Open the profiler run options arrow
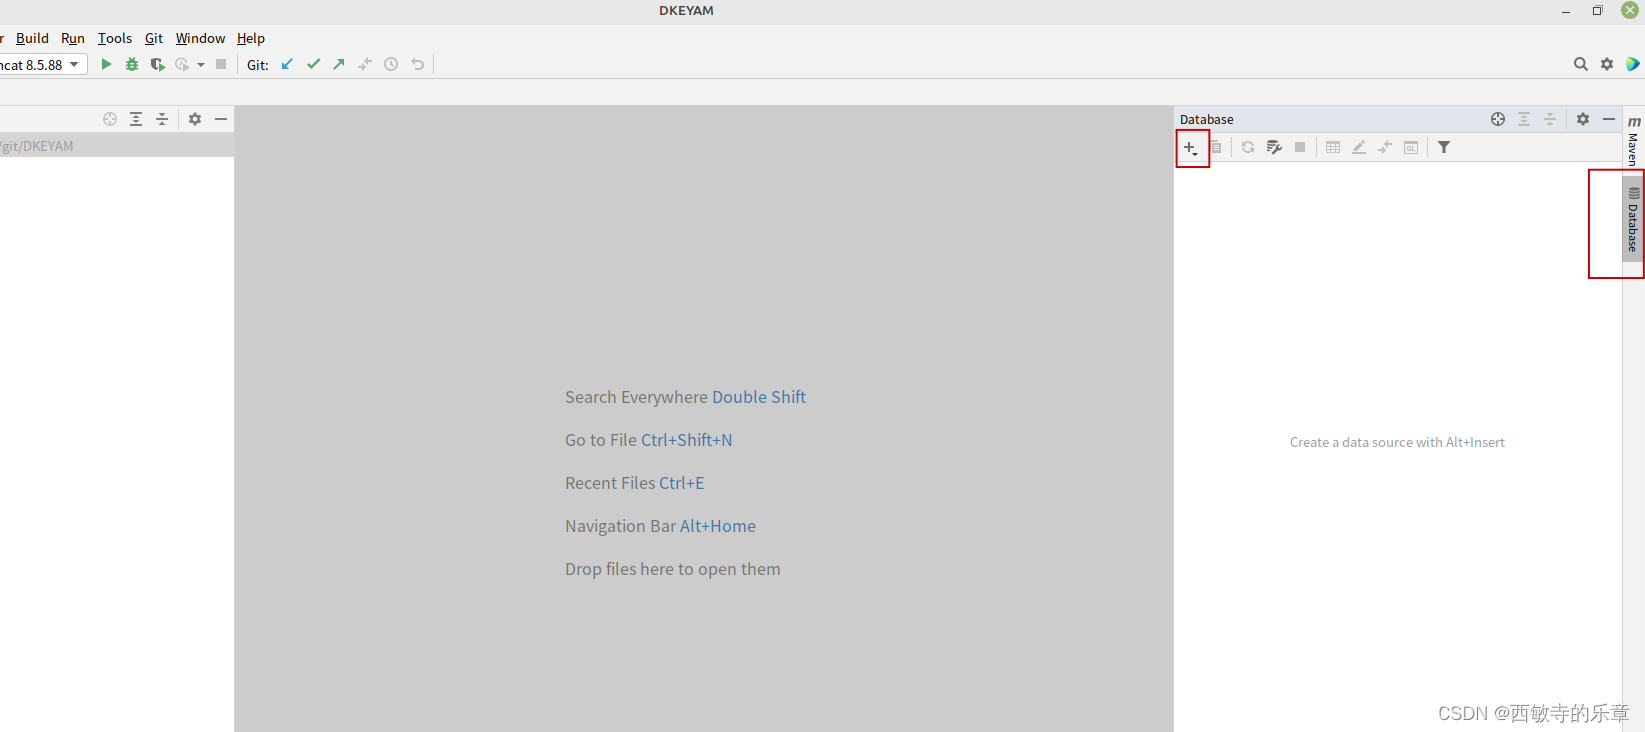1645x732 pixels. click(x=201, y=65)
